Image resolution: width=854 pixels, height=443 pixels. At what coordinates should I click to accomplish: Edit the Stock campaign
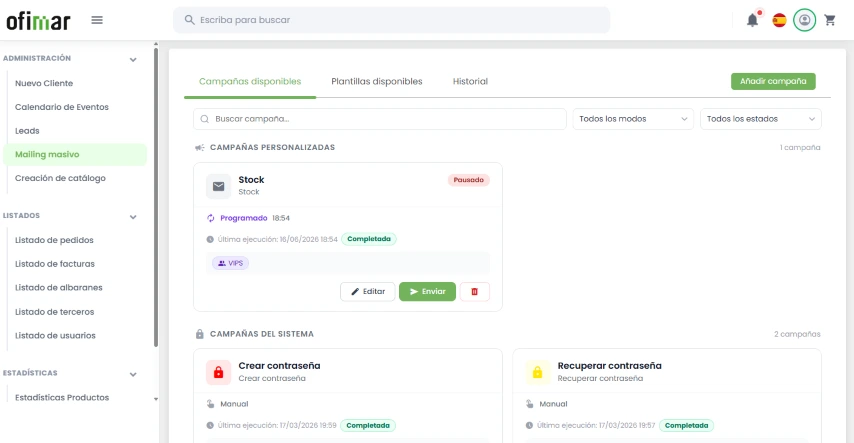(x=368, y=292)
